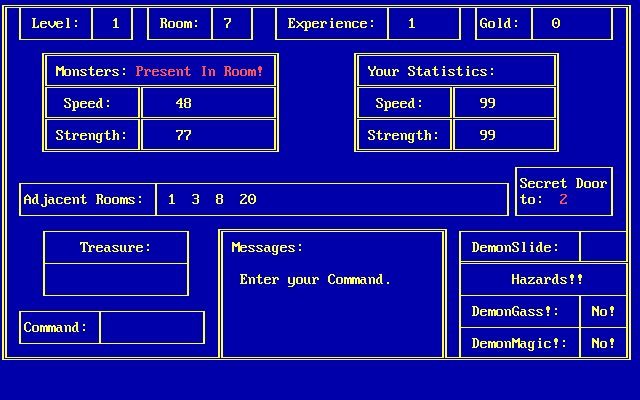Click the 'DemonSlide:' label
640x400 pixels.
pos(515,247)
